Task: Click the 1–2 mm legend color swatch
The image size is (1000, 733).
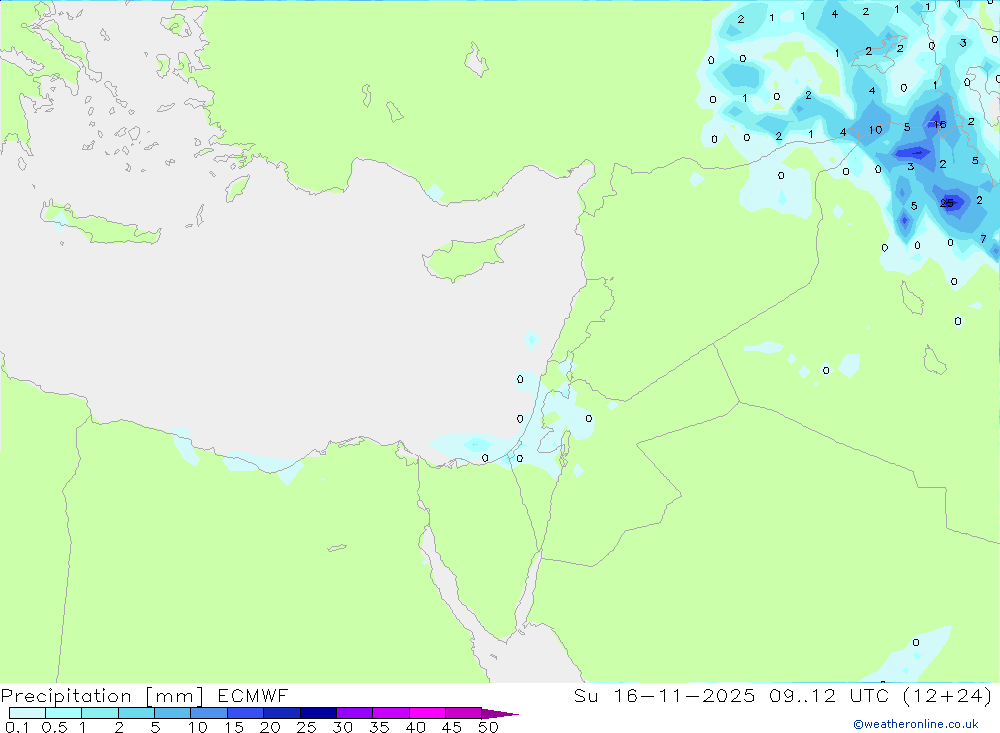Action: [100, 713]
